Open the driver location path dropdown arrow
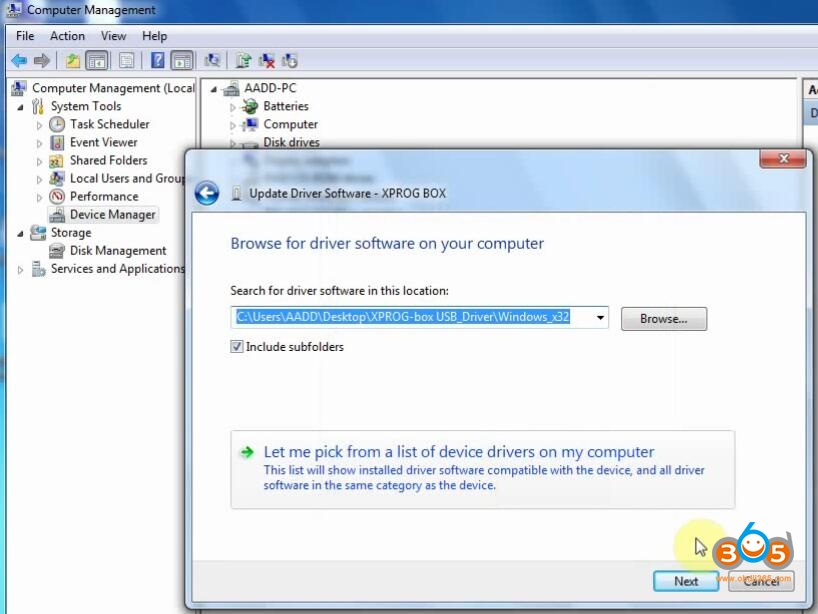818x614 pixels. point(600,318)
